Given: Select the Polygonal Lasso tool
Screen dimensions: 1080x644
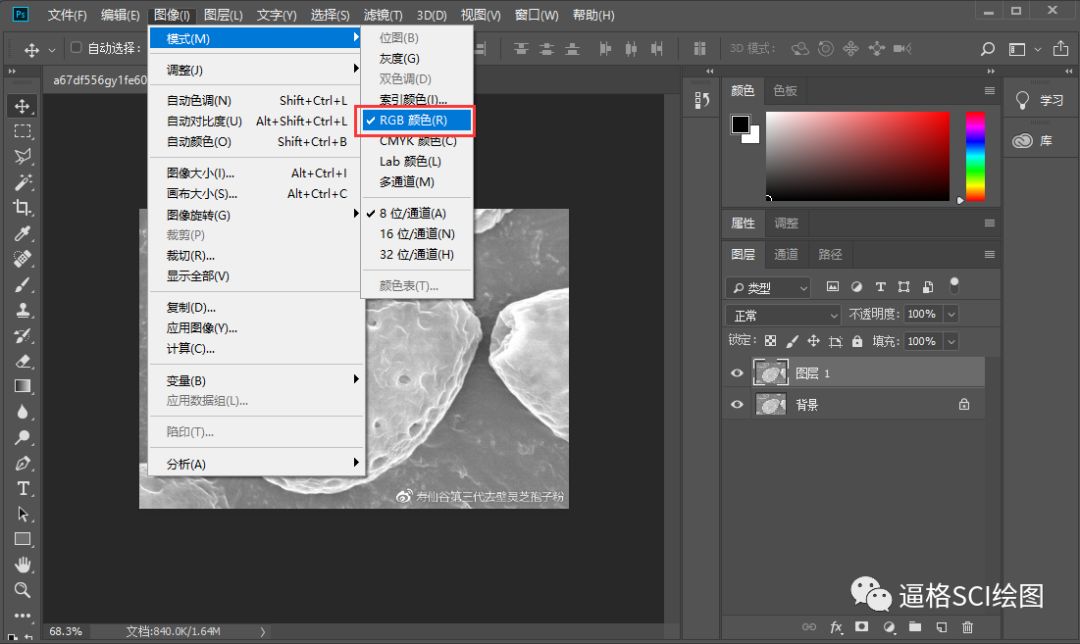Looking at the screenshot, I should (x=22, y=157).
